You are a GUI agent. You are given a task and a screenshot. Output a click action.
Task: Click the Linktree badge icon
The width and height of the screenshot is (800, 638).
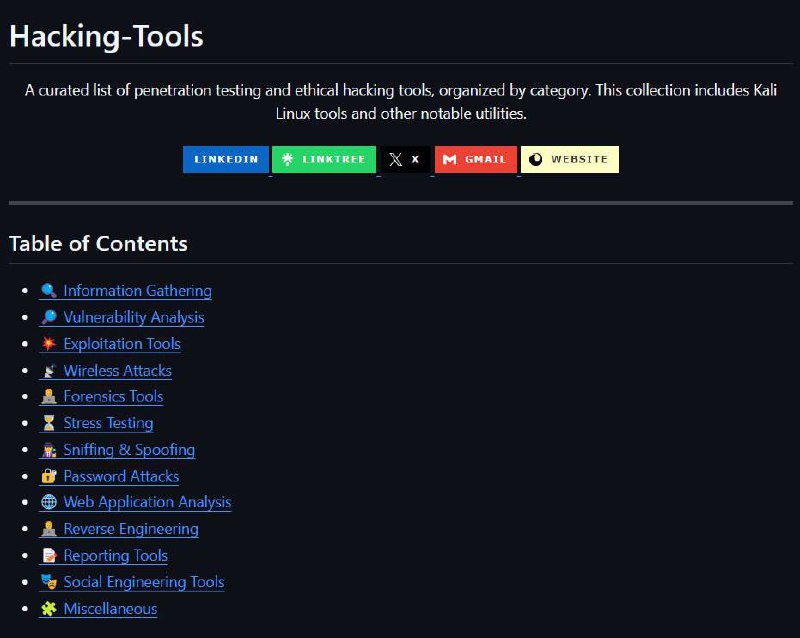point(286,158)
